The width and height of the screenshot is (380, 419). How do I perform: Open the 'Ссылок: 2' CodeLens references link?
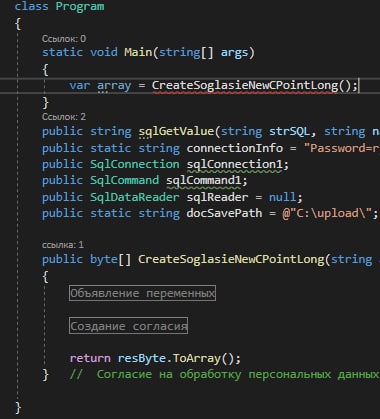pos(64,117)
